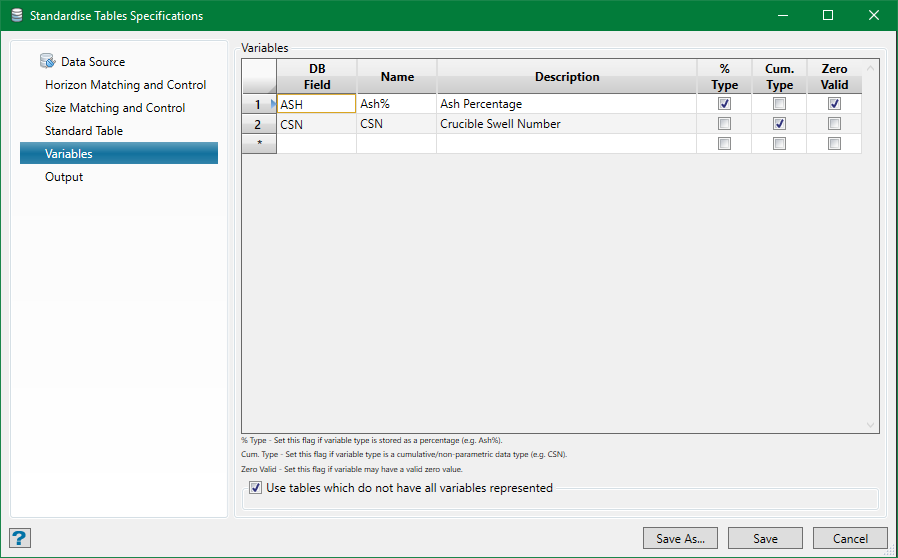898x558 pixels.
Task: Select row 1 header in variables grid
Action: pyautogui.click(x=258, y=104)
